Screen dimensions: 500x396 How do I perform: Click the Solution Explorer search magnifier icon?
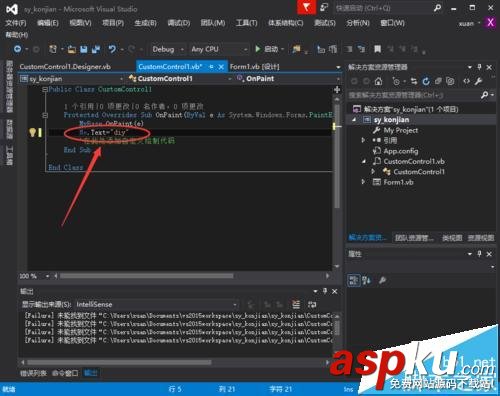pos(484,95)
